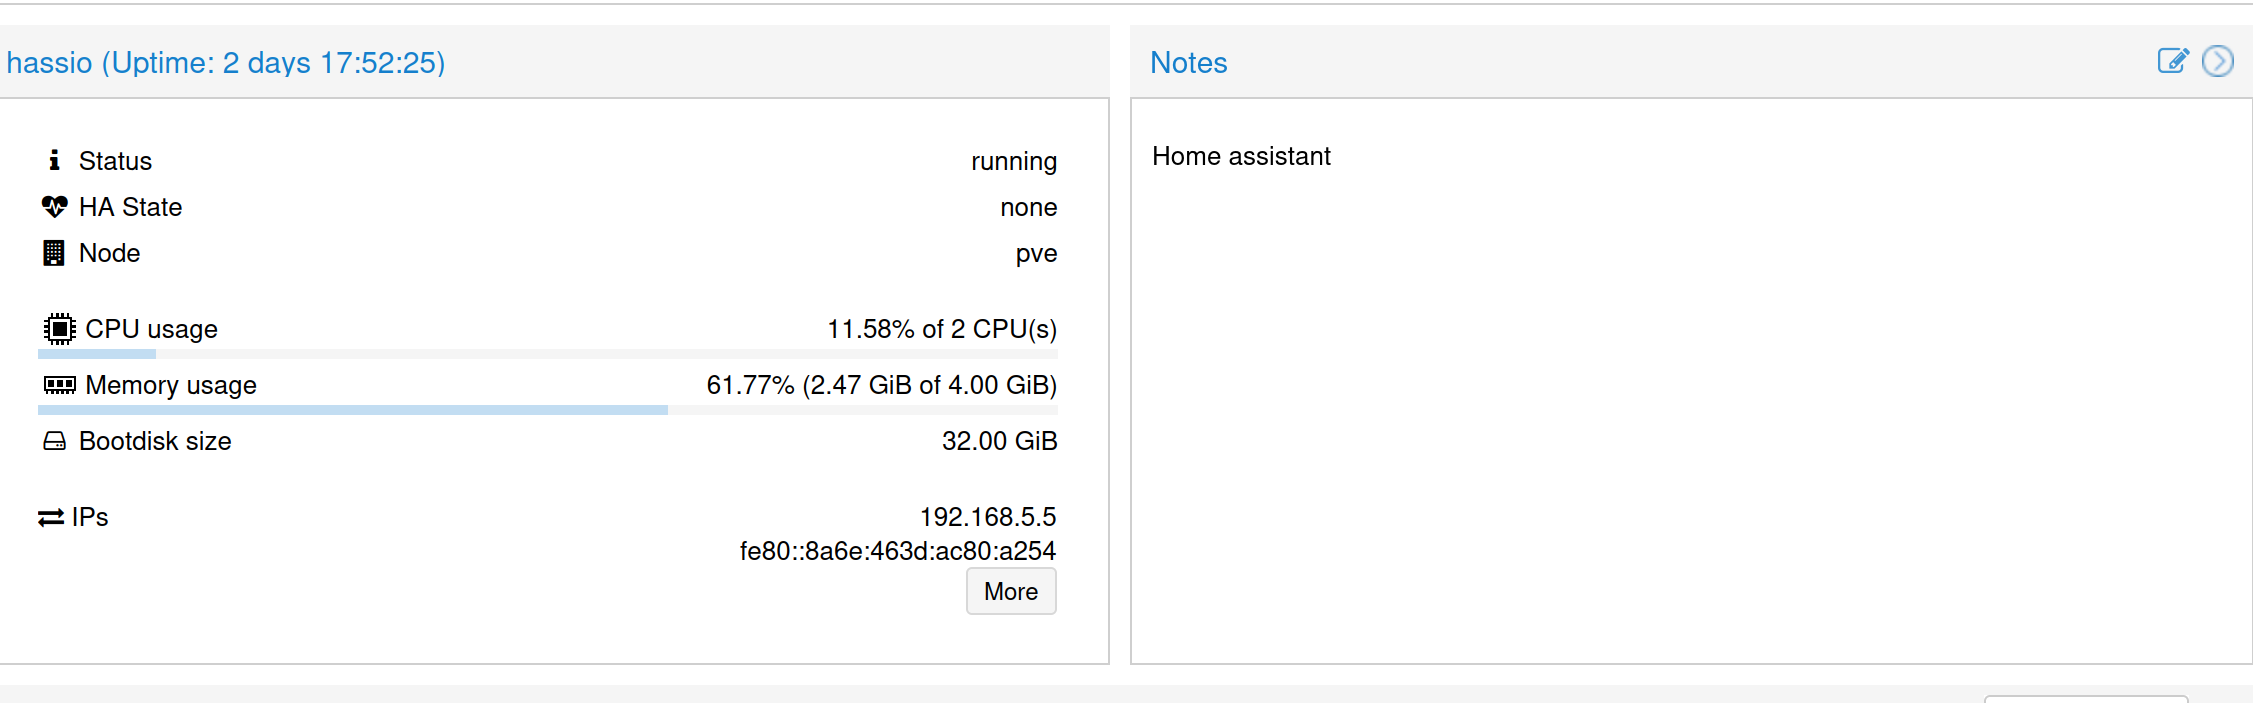
Task: Collapse the Notes panel chevron
Action: click(2217, 61)
